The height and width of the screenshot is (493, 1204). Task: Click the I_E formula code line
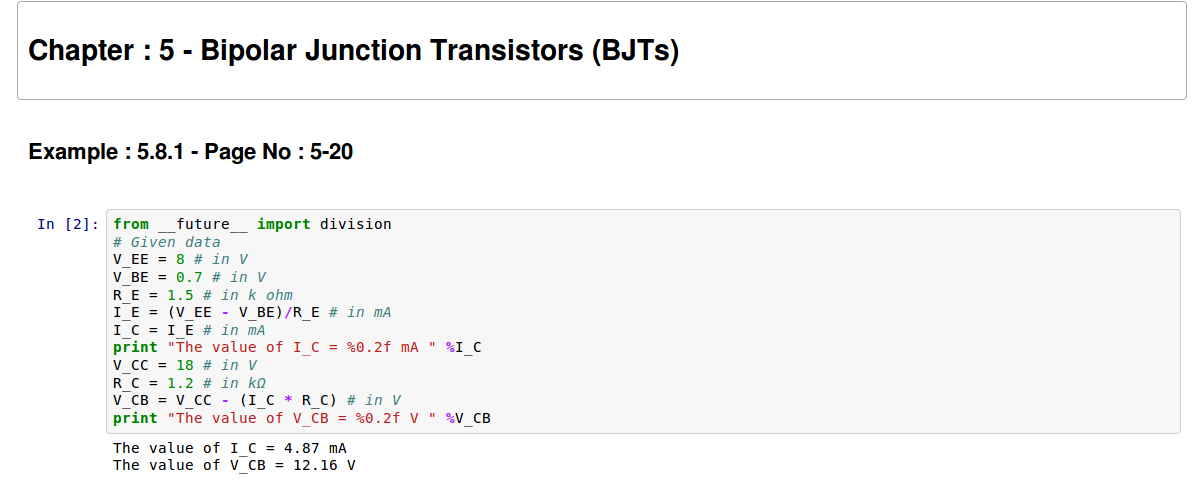251,312
